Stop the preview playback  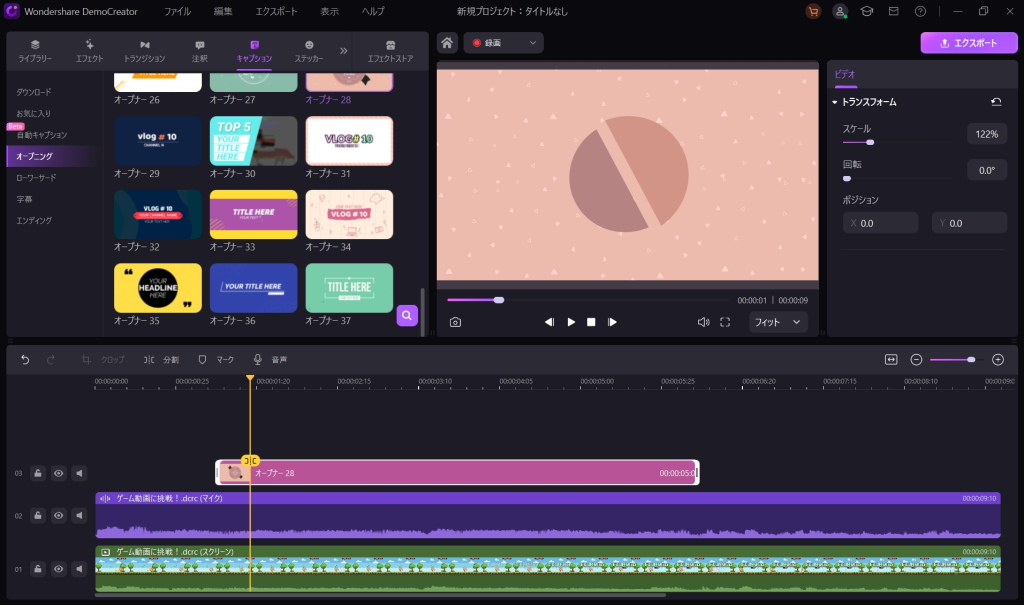coord(591,322)
